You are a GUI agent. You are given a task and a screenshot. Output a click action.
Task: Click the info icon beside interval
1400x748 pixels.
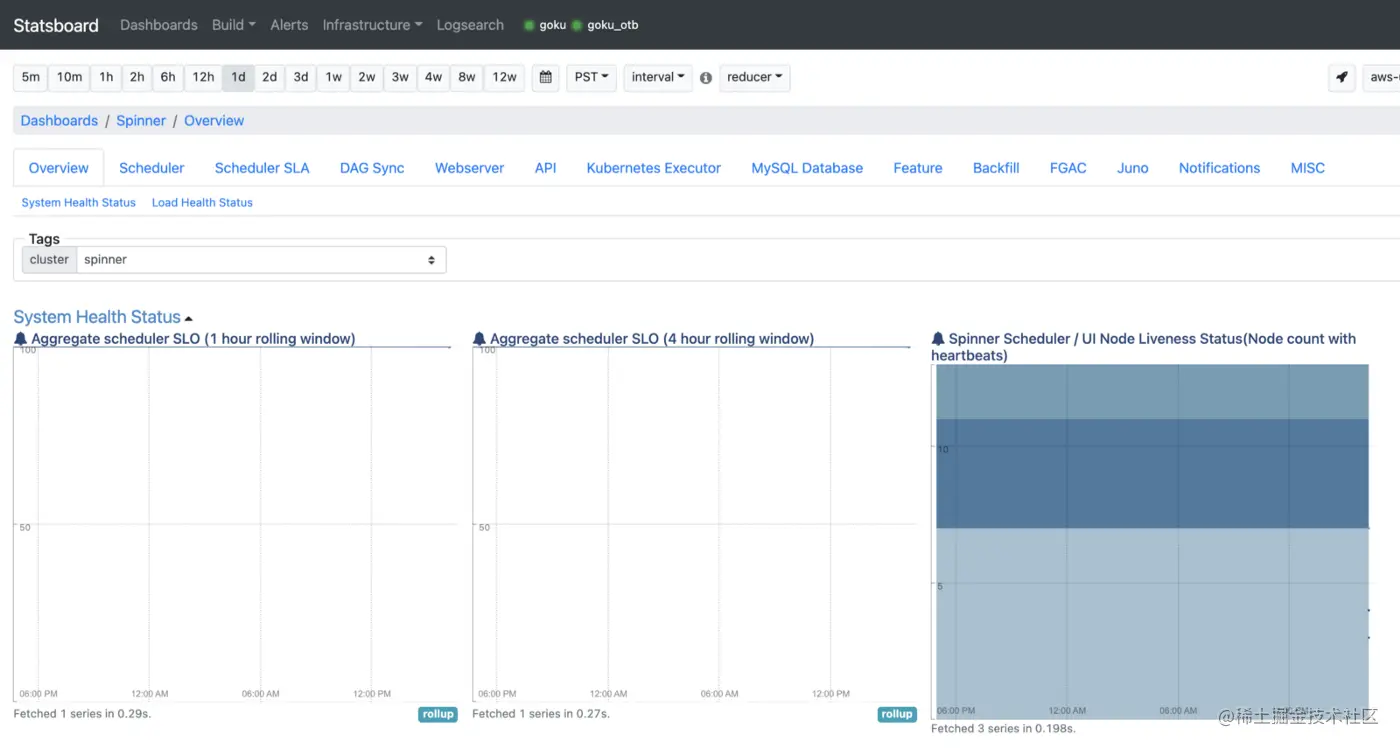(x=706, y=78)
